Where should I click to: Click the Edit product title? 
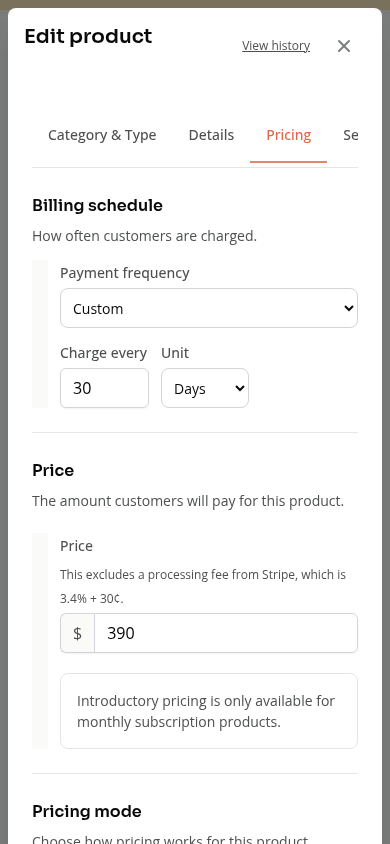pyautogui.click(x=88, y=37)
